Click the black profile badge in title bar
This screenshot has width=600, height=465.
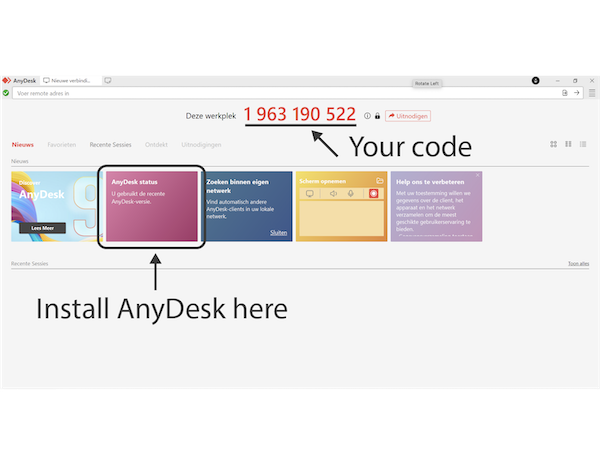[x=535, y=81]
